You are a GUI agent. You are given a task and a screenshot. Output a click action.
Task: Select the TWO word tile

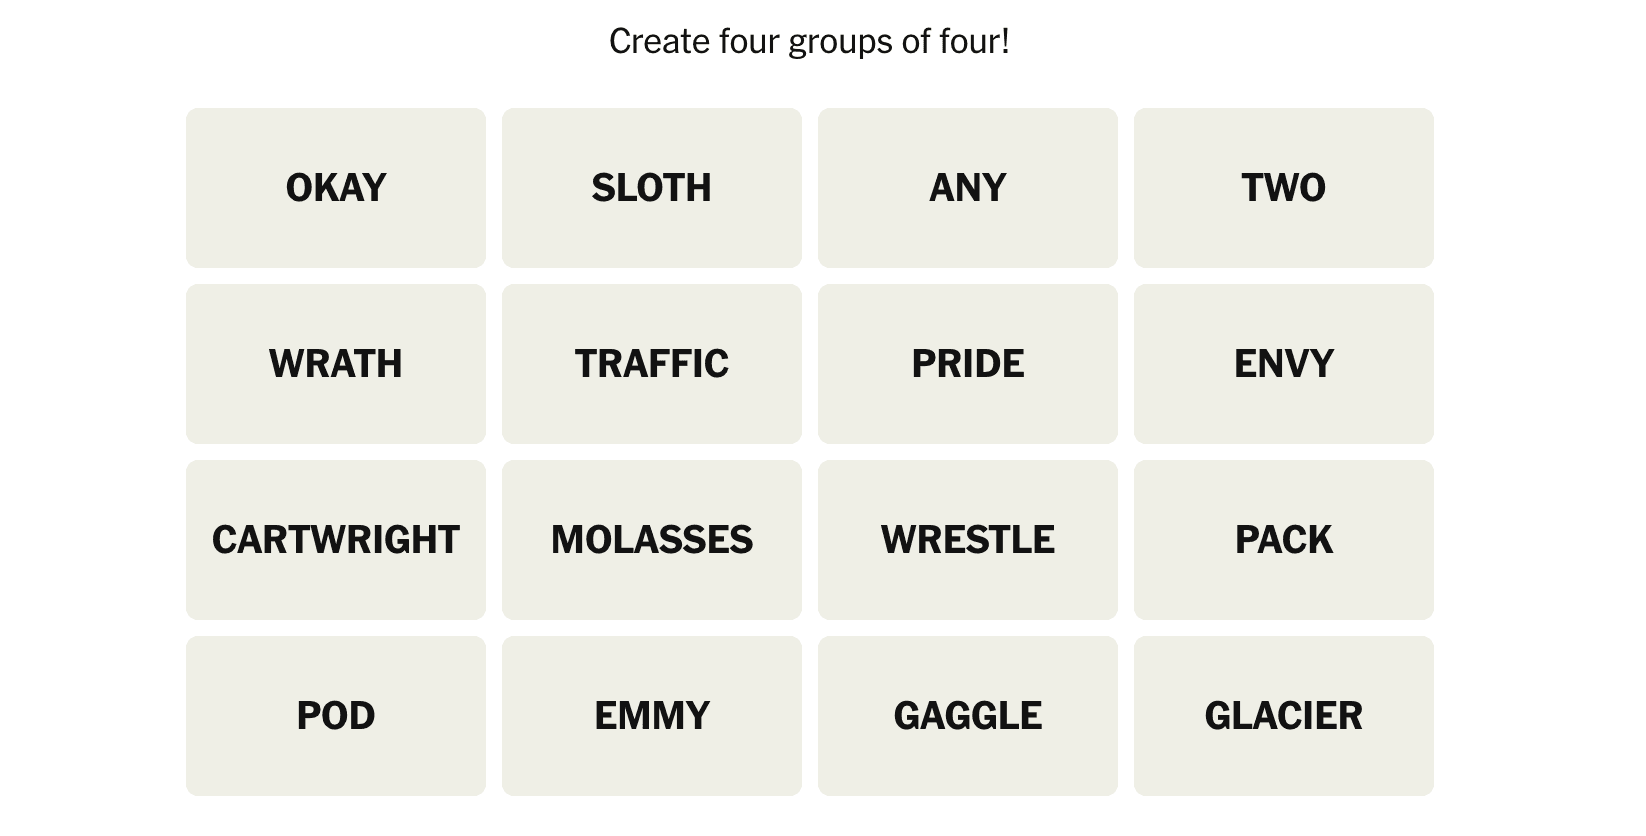(1284, 188)
